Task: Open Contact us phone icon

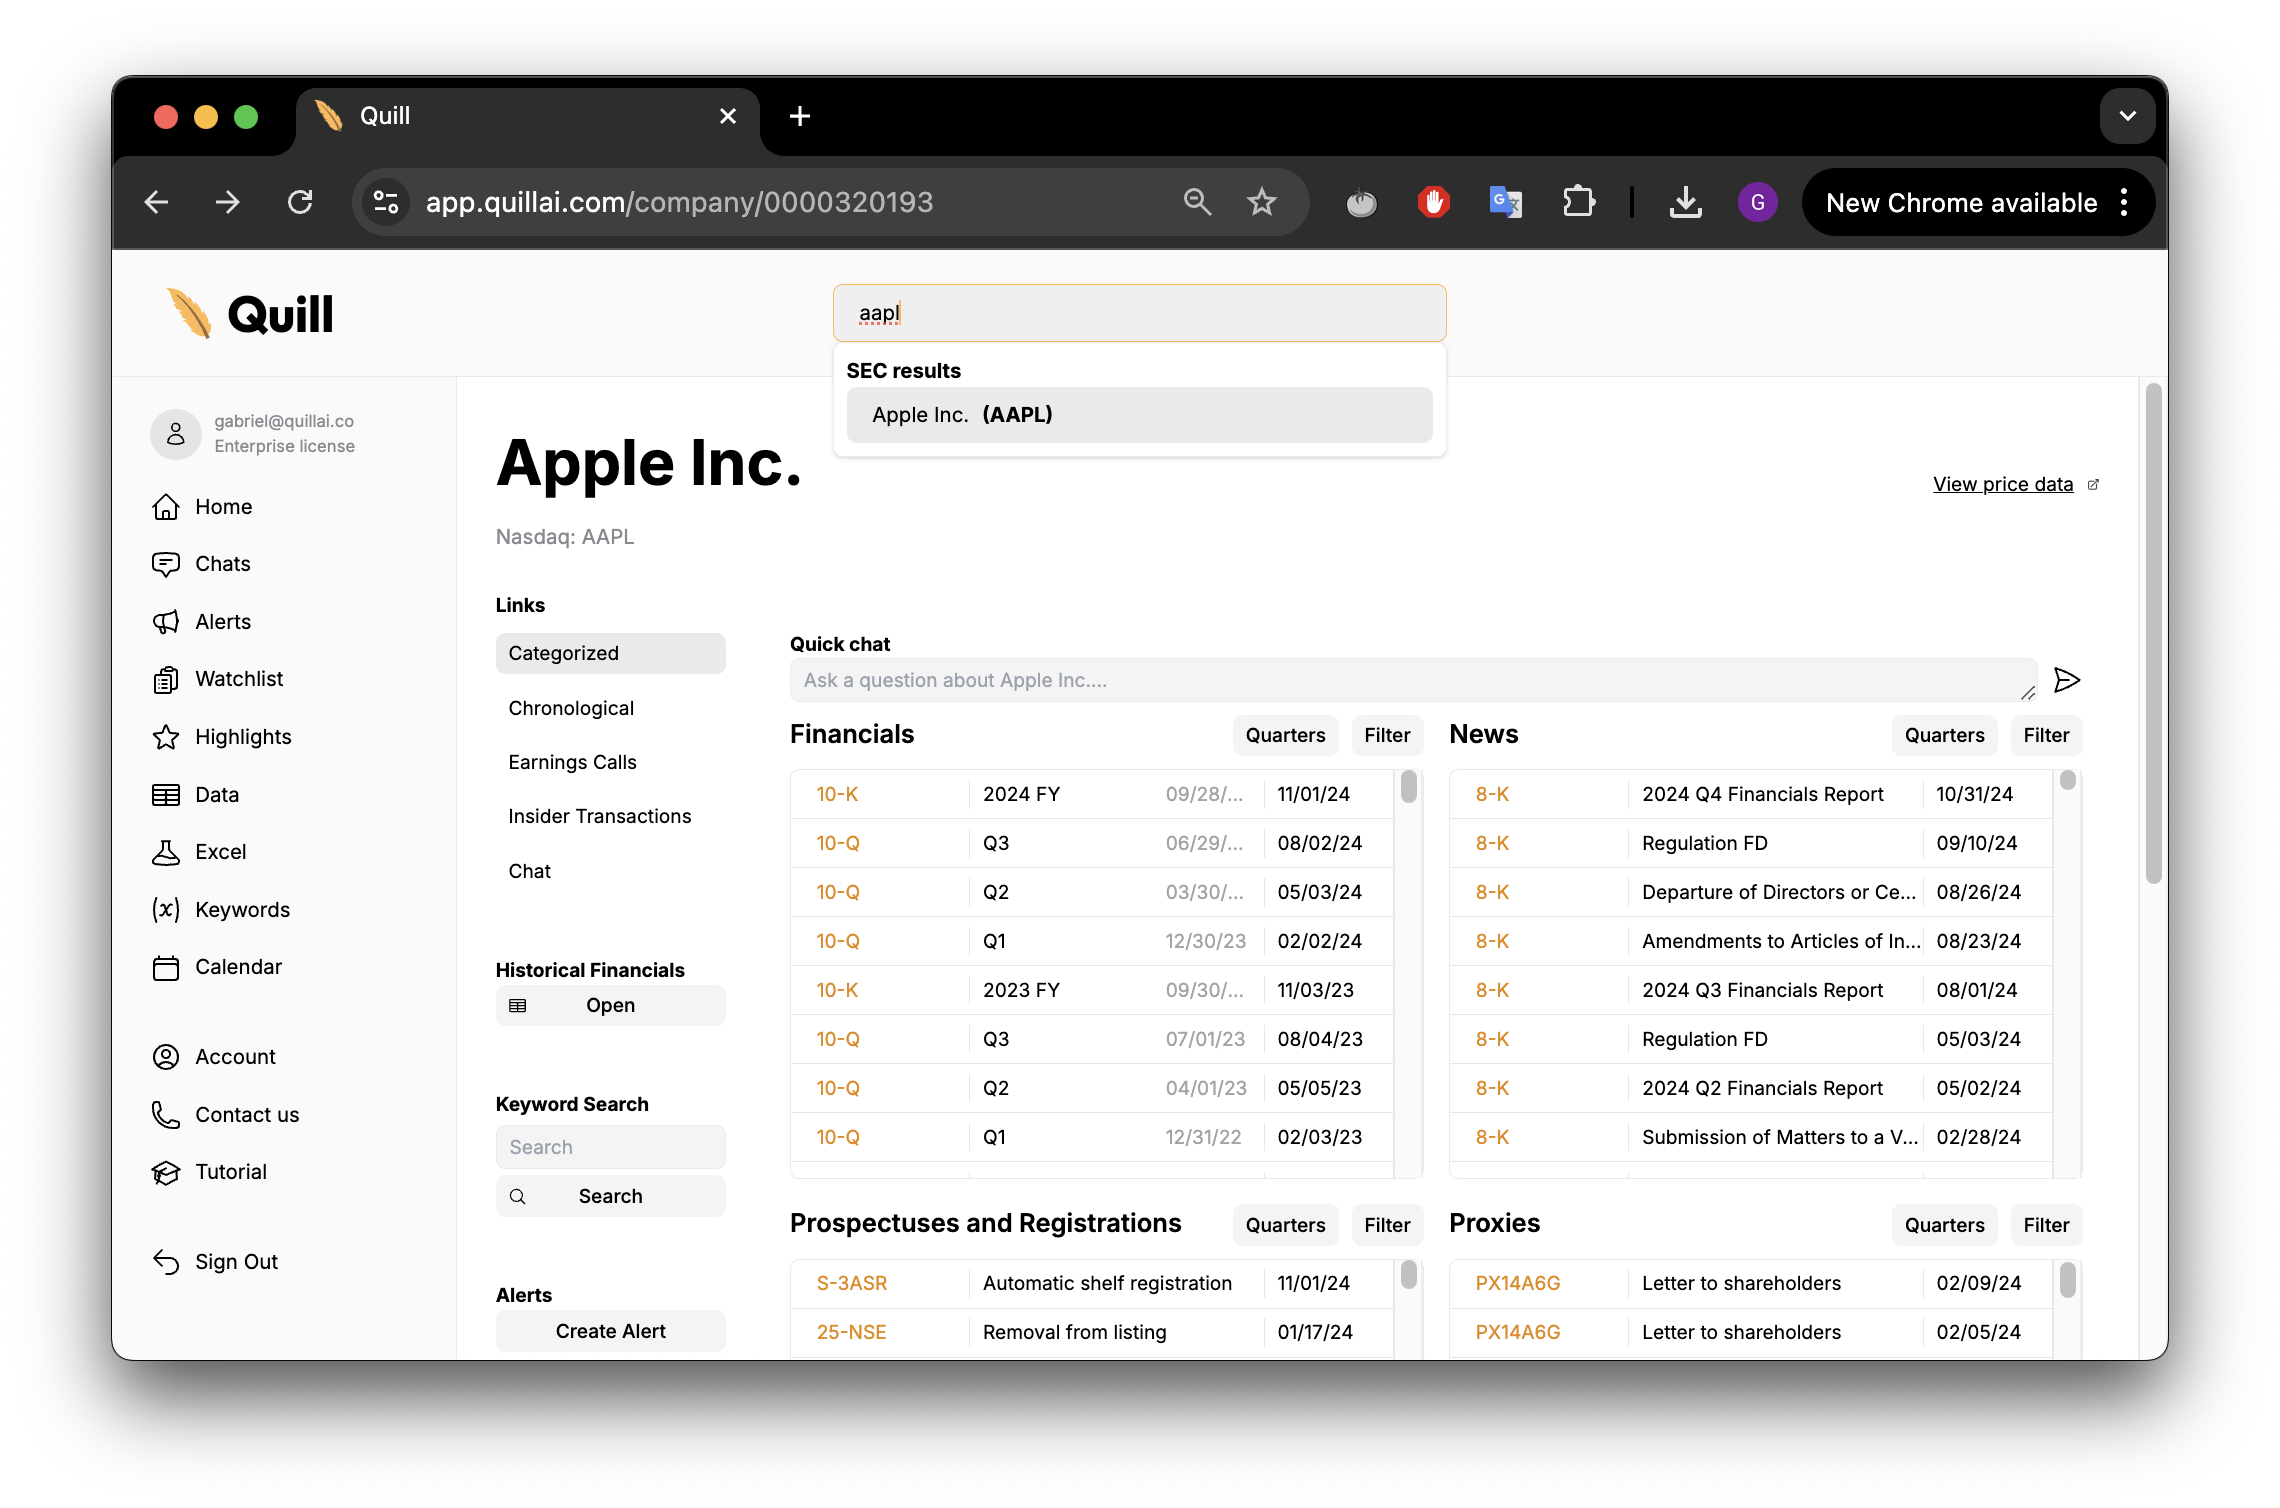Action: (166, 1115)
